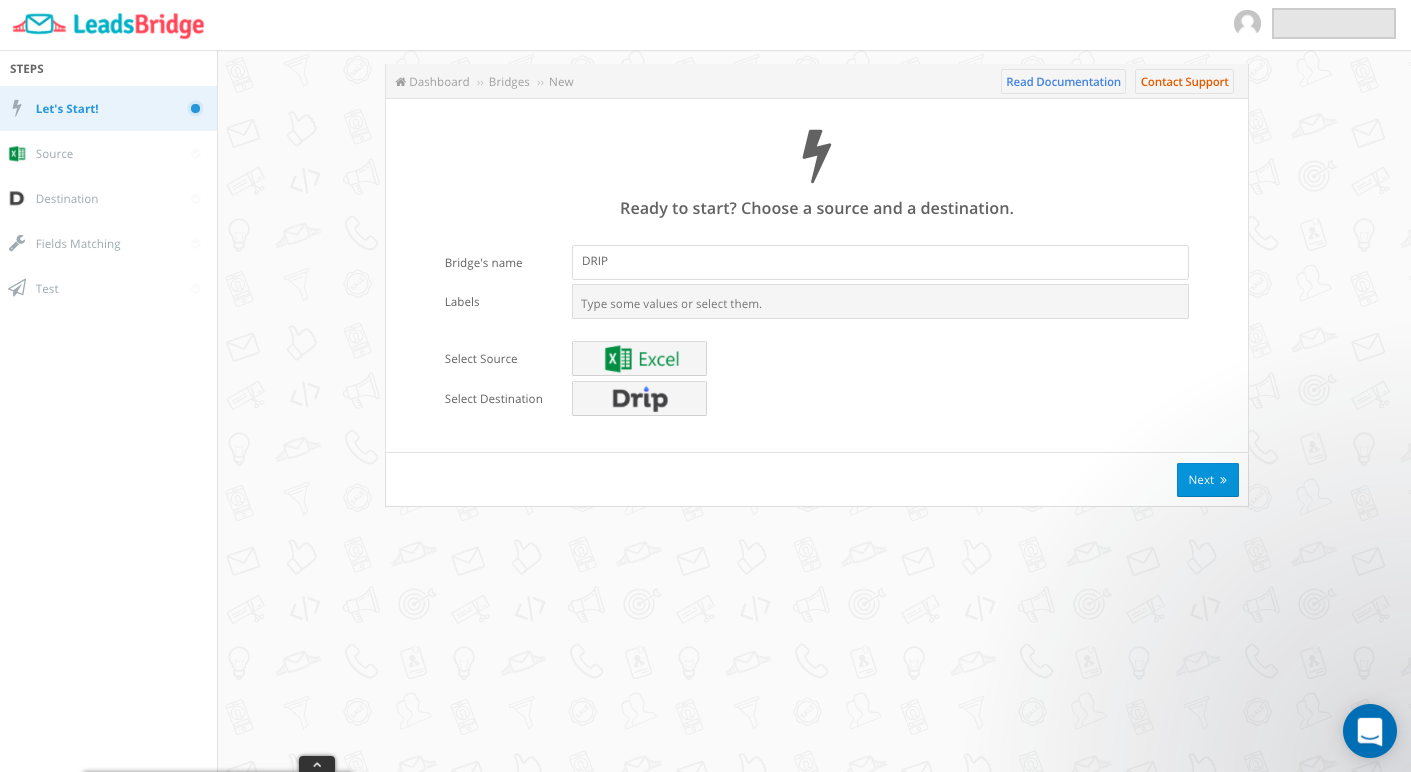Open the Labels selection field
This screenshot has width=1411, height=772.
(x=880, y=302)
